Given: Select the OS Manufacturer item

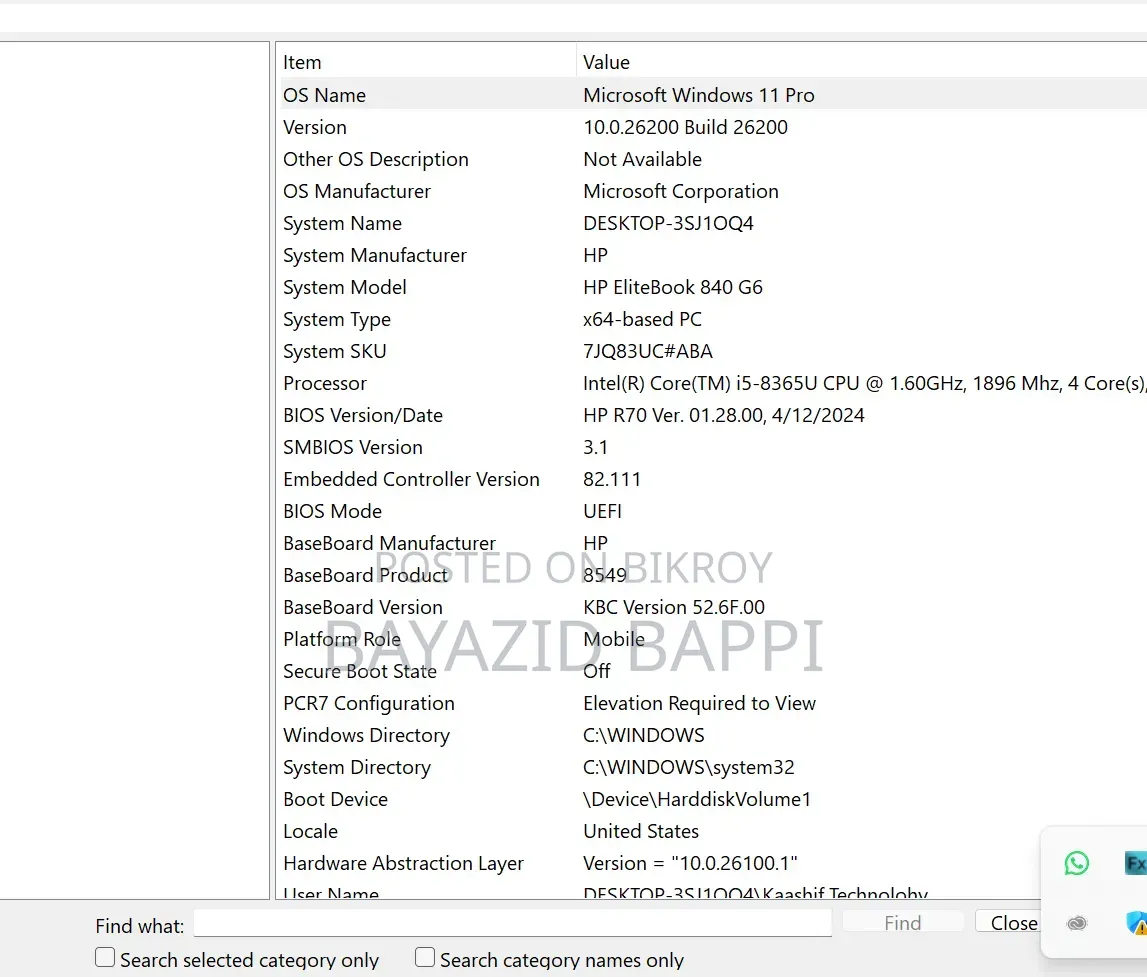Looking at the screenshot, I should (357, 192).
